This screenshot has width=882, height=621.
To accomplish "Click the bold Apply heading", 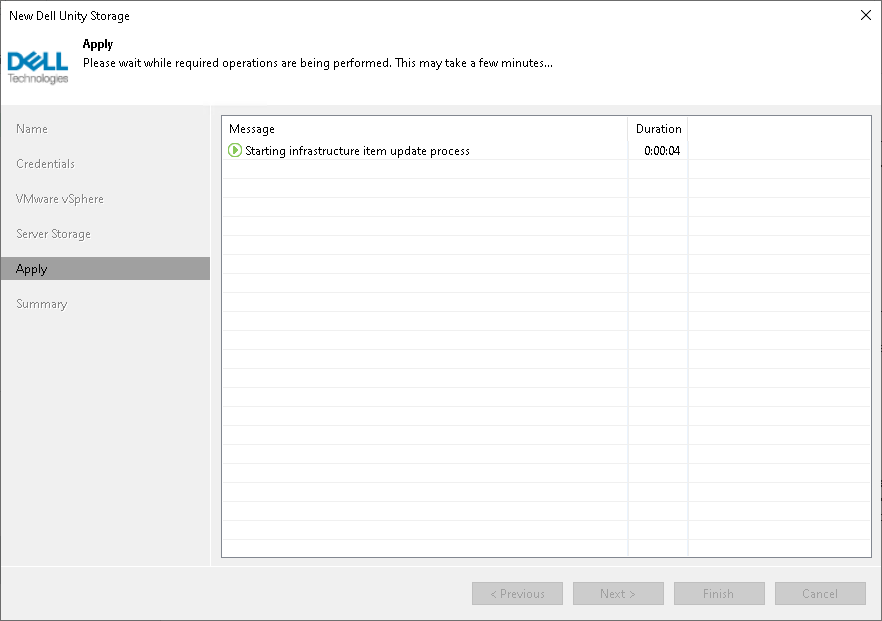I will pos(98,44).
